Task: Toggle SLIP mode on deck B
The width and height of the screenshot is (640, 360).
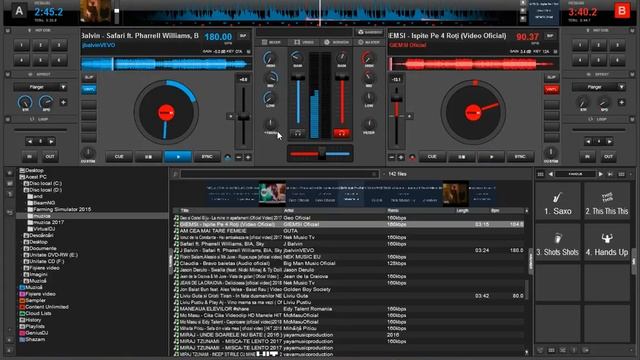Action: (551, 77)
